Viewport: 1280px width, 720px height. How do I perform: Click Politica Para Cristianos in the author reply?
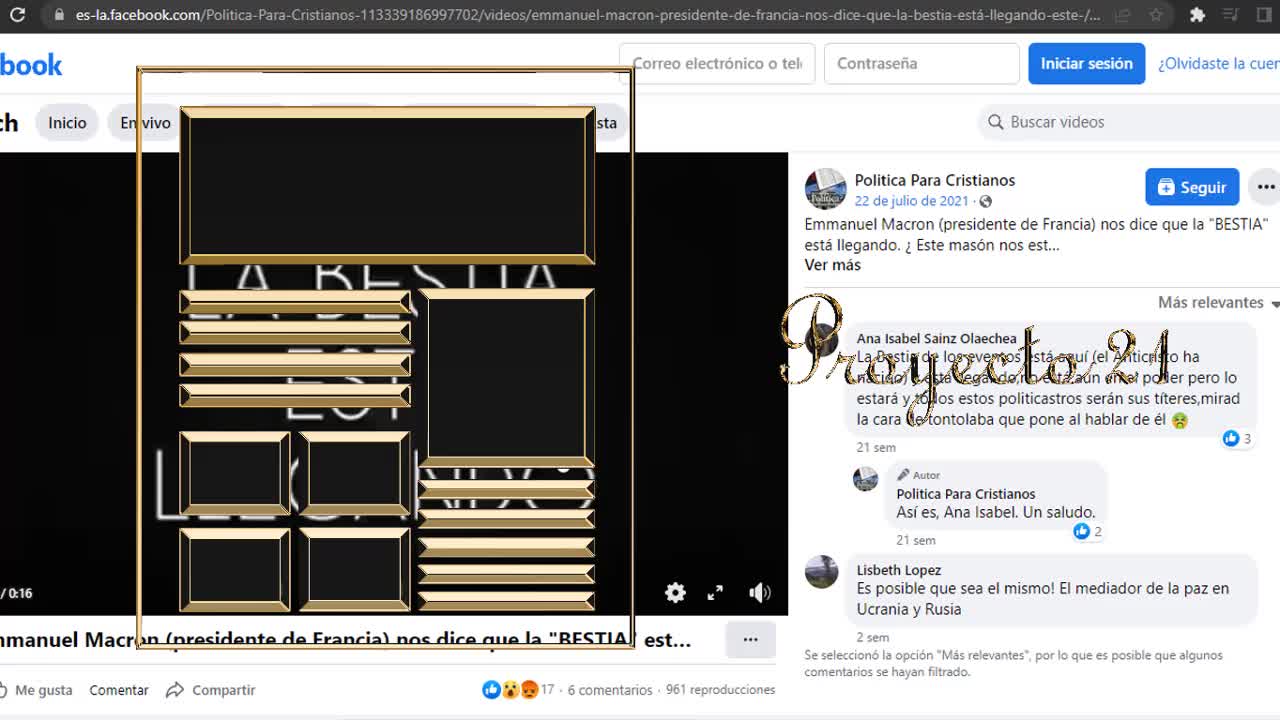pyautogui.click(x=966, y=494)
